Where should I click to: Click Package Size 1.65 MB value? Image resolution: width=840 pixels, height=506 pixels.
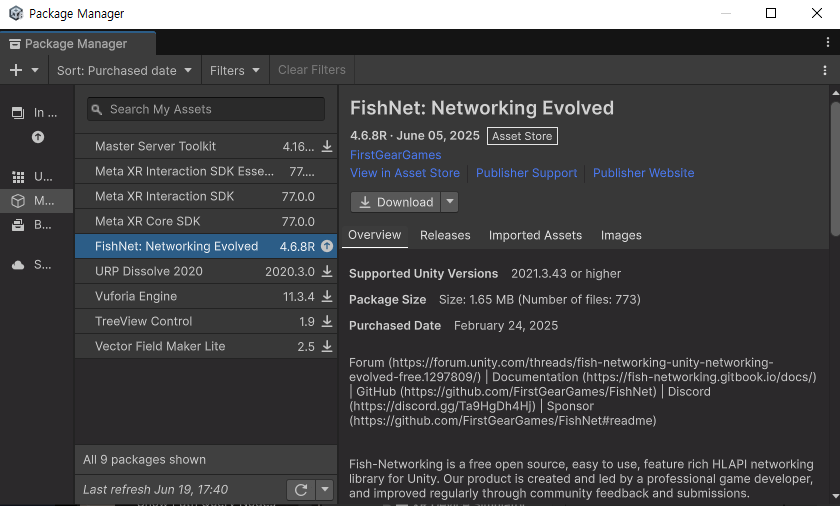point(539,299)
